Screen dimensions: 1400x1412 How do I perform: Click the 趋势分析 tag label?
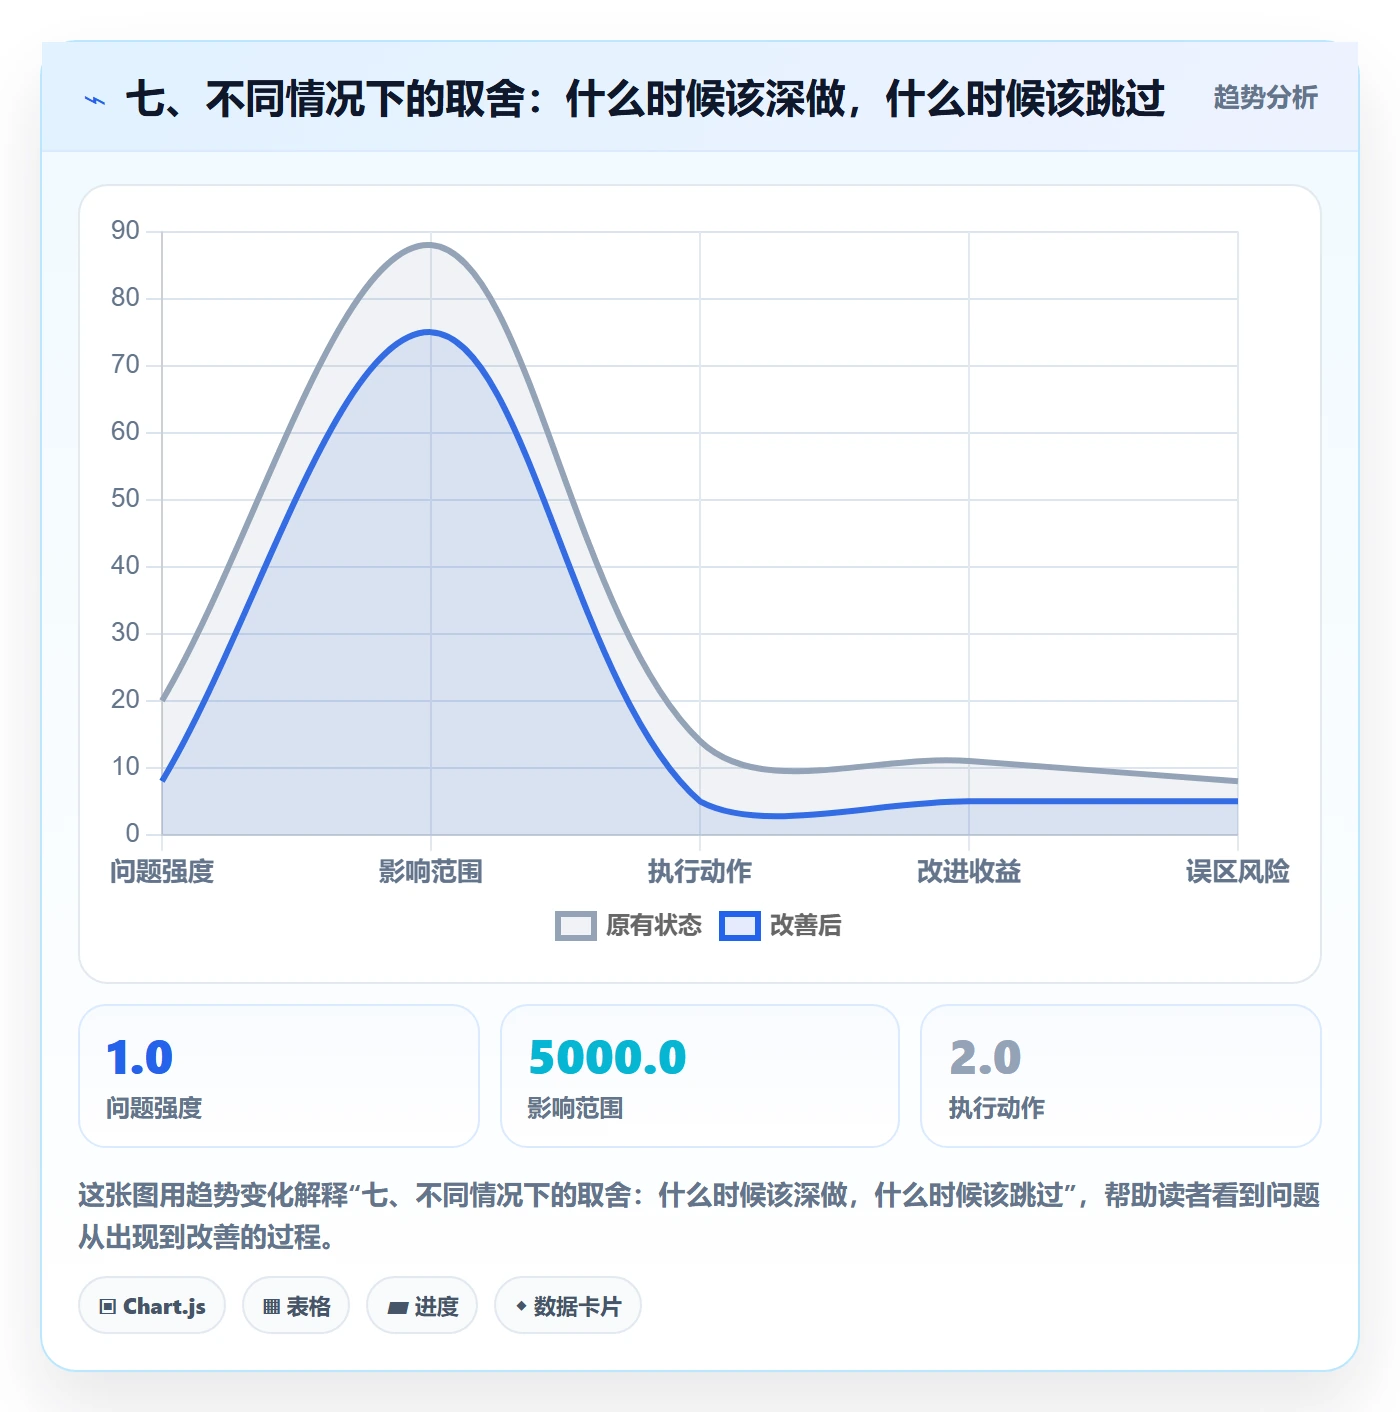[1265, 98]
